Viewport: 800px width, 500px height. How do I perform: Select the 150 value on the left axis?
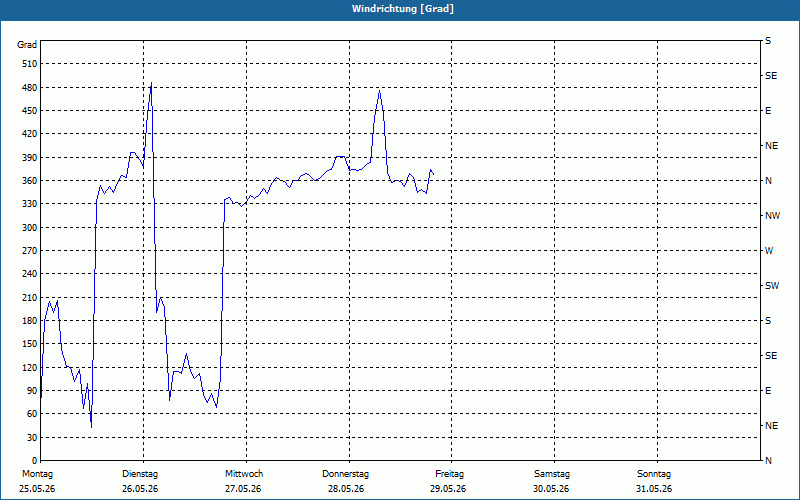[30, 344]
